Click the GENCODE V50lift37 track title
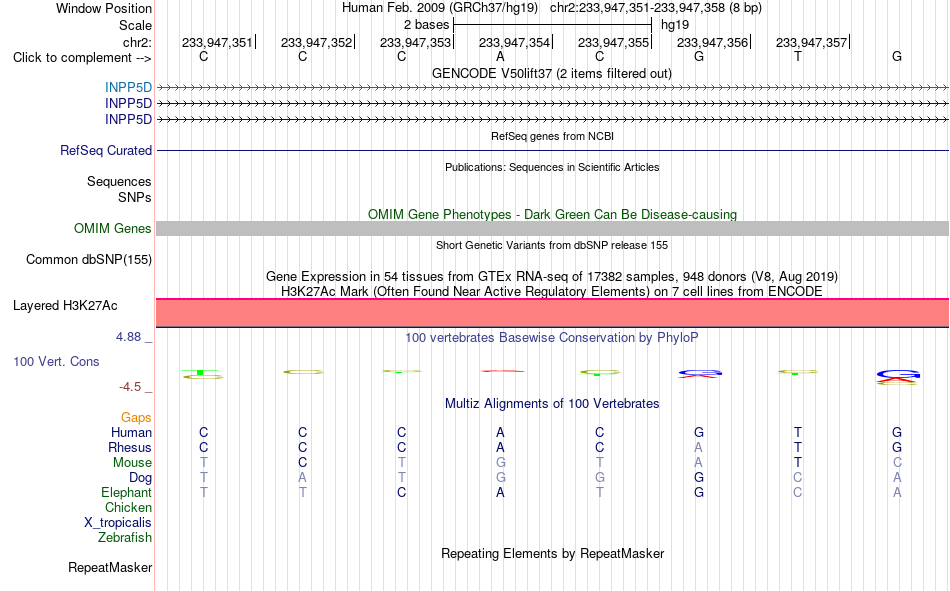950x591 pixels. pos(551,73)
